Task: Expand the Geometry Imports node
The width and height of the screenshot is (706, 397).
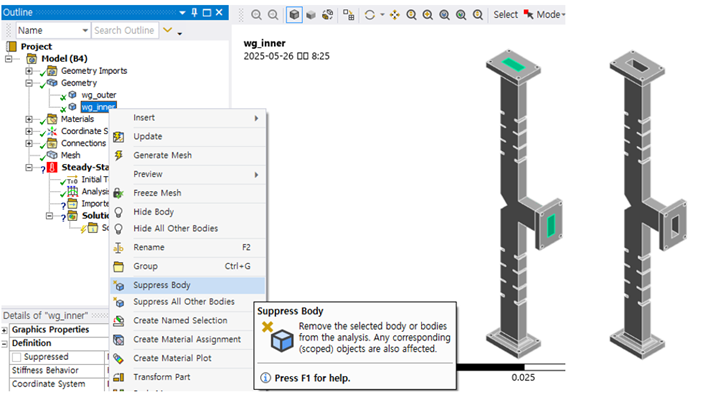Action: pyautogui.click(x=29, y=71)
